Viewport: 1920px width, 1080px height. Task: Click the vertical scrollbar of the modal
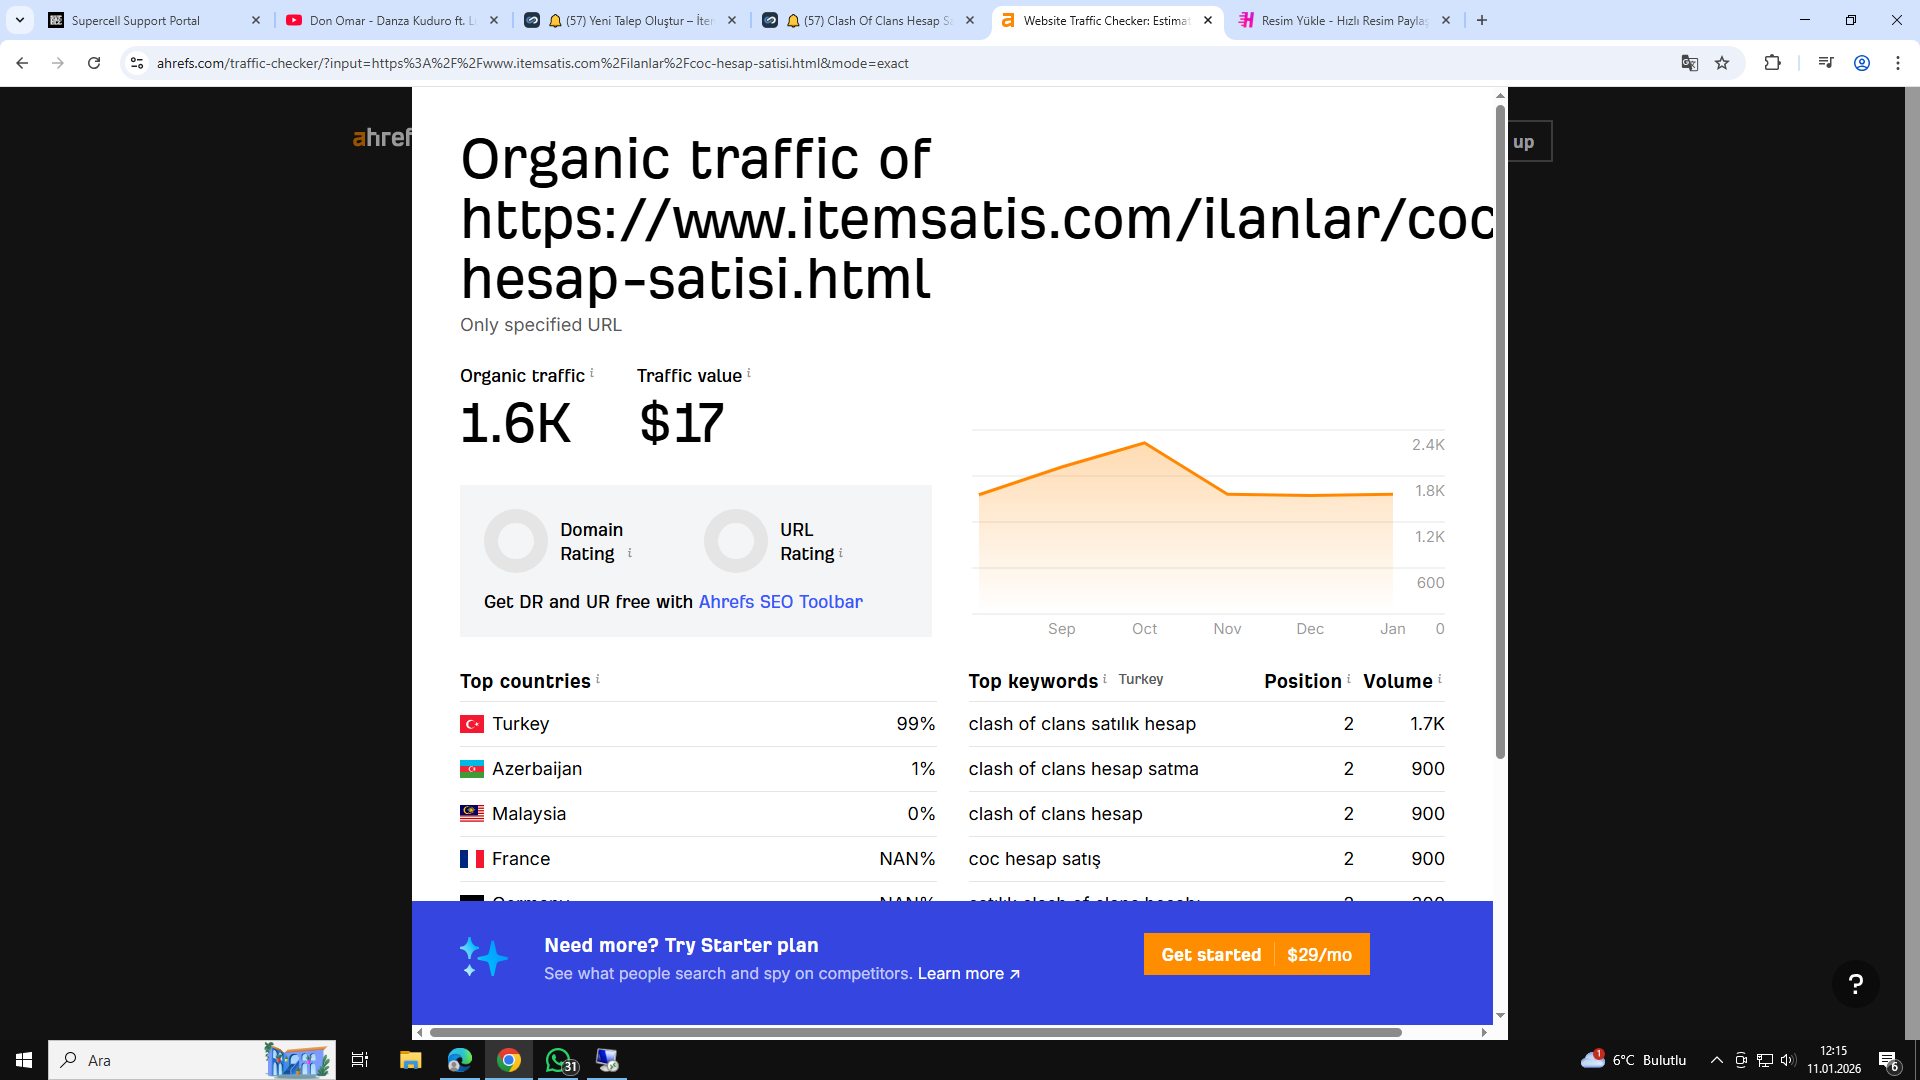pos(1500,430)
